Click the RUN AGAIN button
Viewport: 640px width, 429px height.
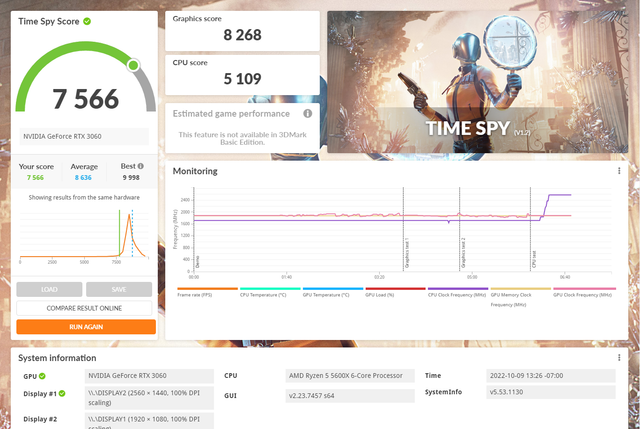pyautogui.click(x=86, y=327)
